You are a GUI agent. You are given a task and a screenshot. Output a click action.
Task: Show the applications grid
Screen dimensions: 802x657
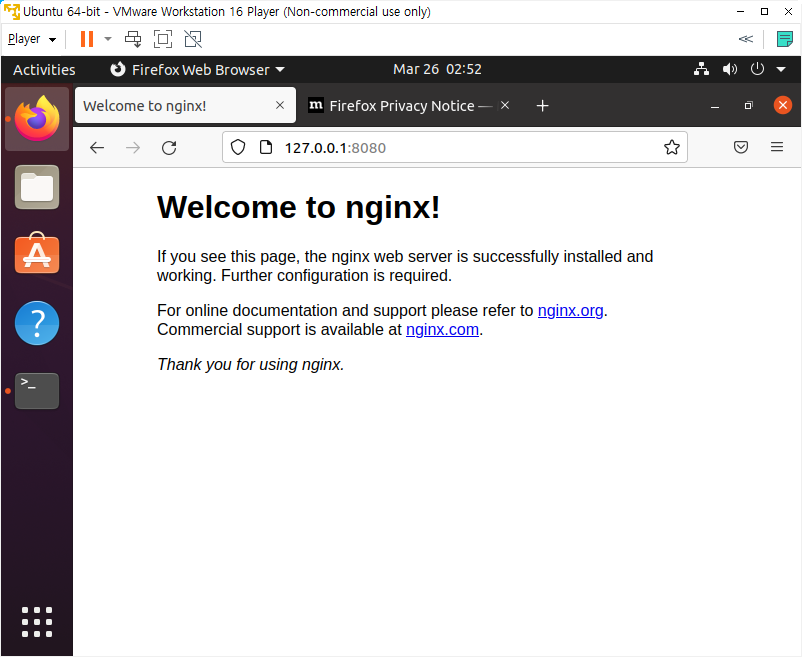click(37, 622)
